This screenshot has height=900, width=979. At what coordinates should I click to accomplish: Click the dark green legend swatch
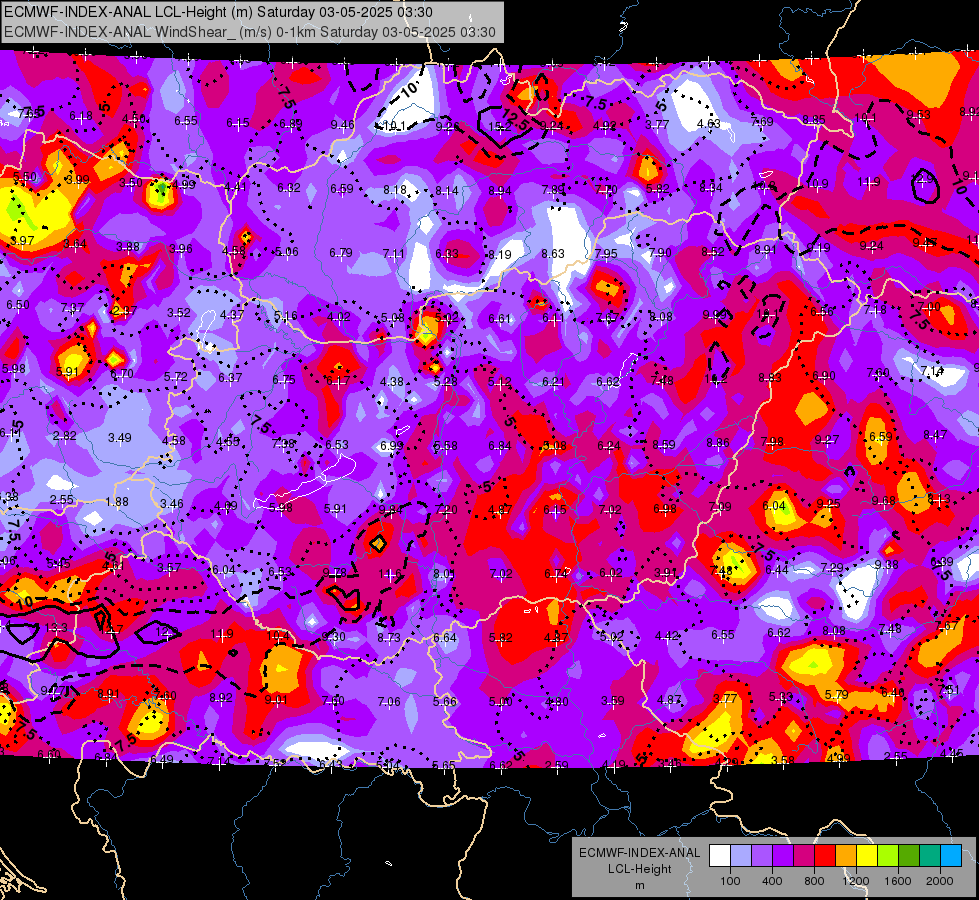point(908,856)
